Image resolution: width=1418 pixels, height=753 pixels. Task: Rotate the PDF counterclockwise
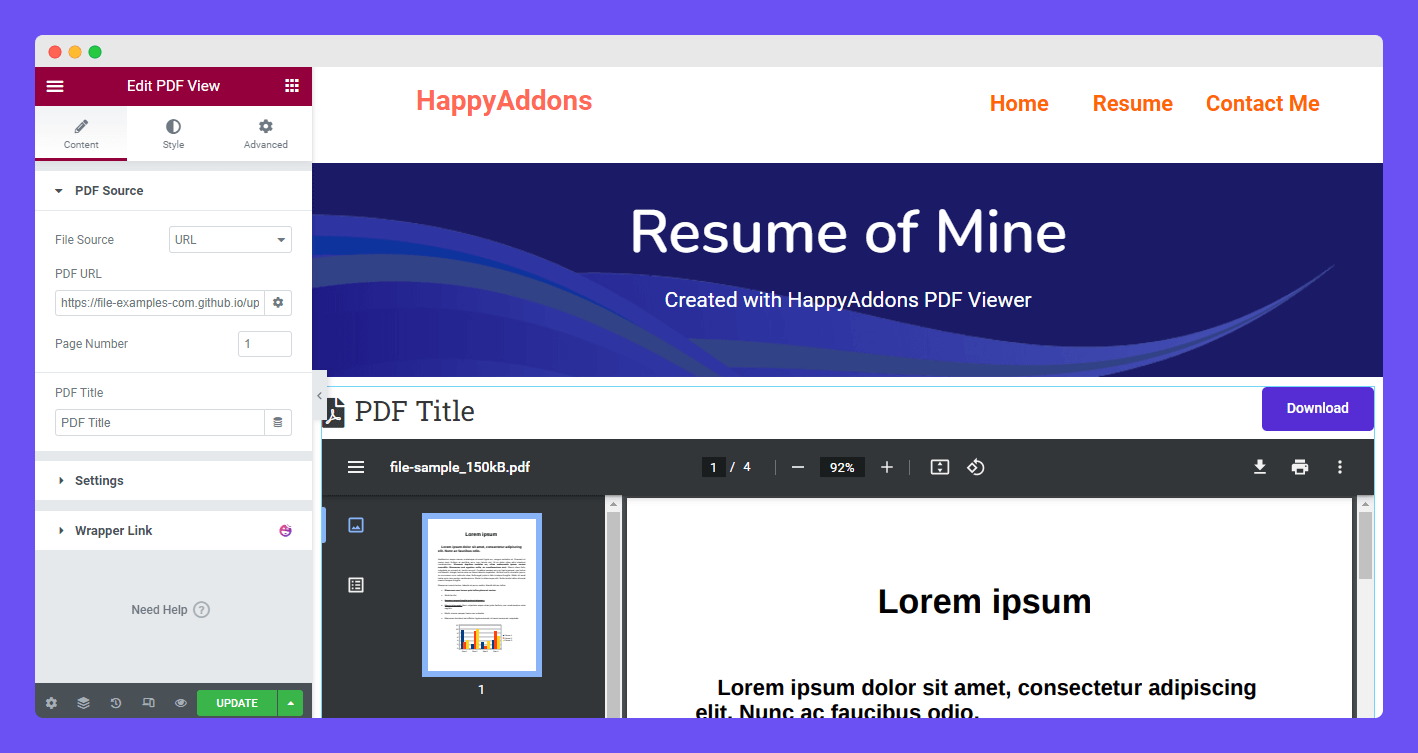976,467
